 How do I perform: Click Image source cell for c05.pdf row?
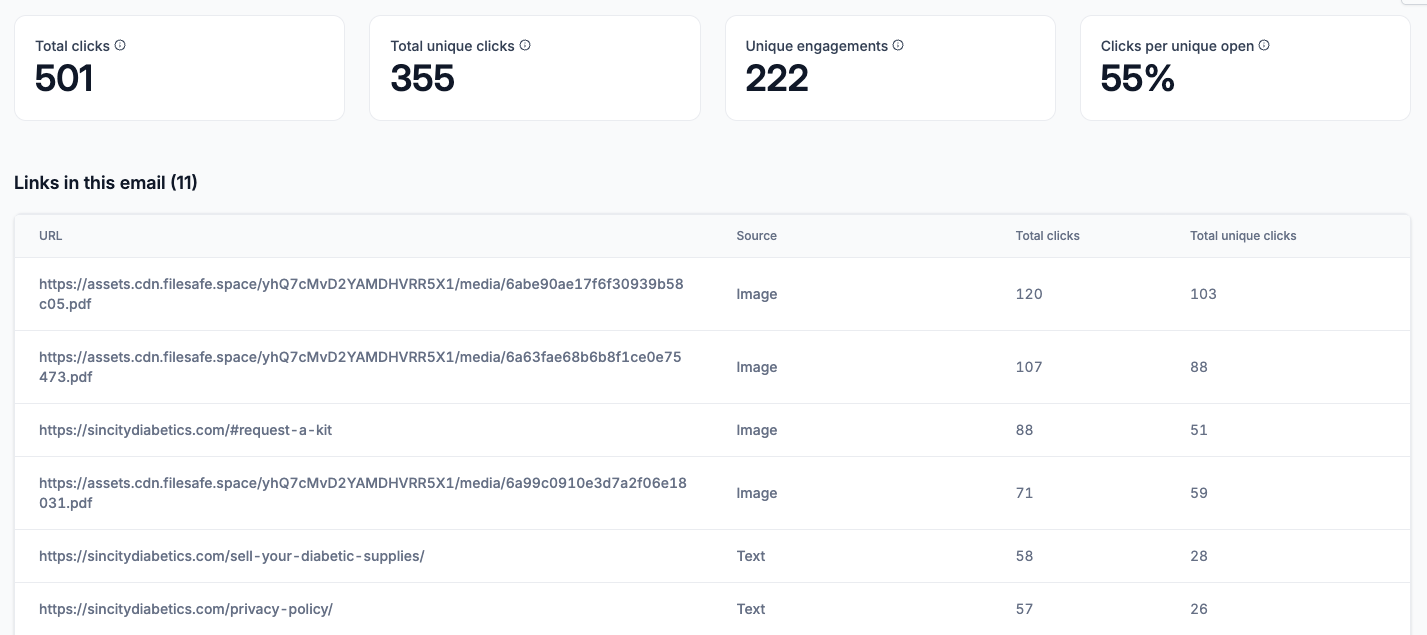[x=757, y=294]
